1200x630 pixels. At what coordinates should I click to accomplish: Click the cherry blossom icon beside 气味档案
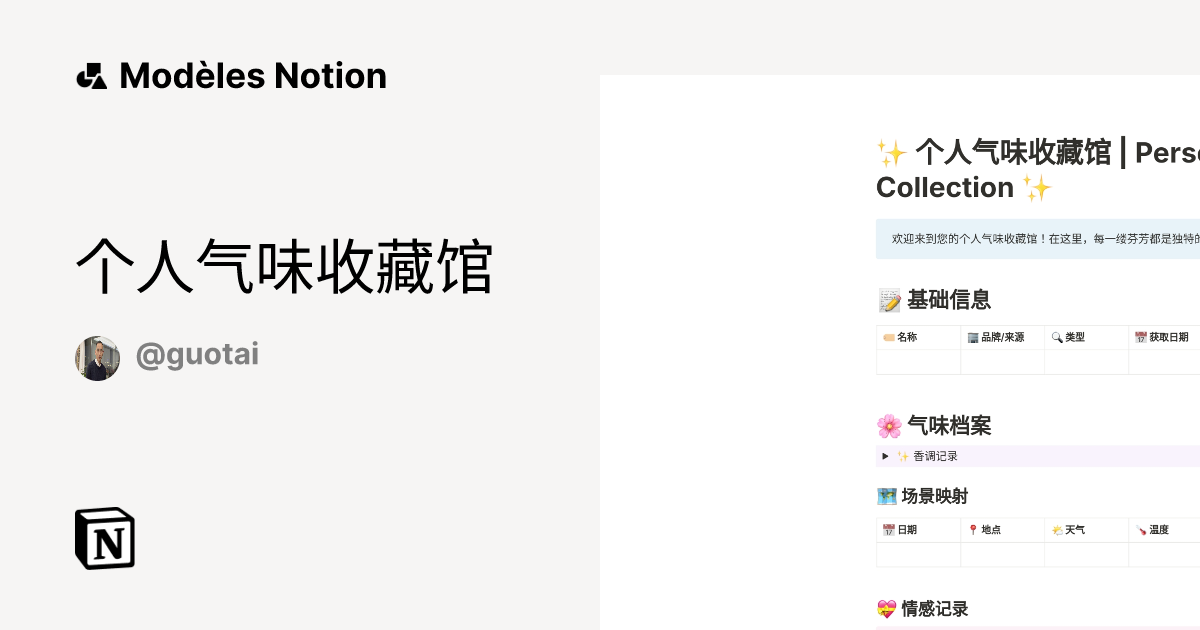pyautogui.click(x=888, y=425)
